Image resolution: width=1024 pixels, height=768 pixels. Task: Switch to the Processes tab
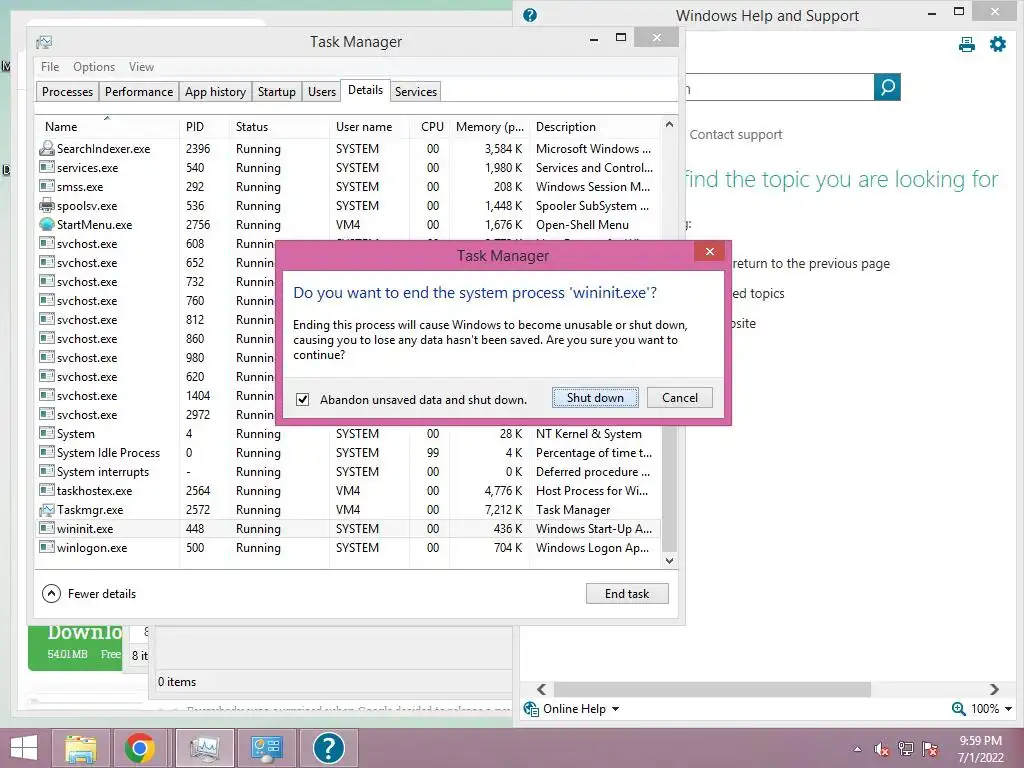coord(67,91)
